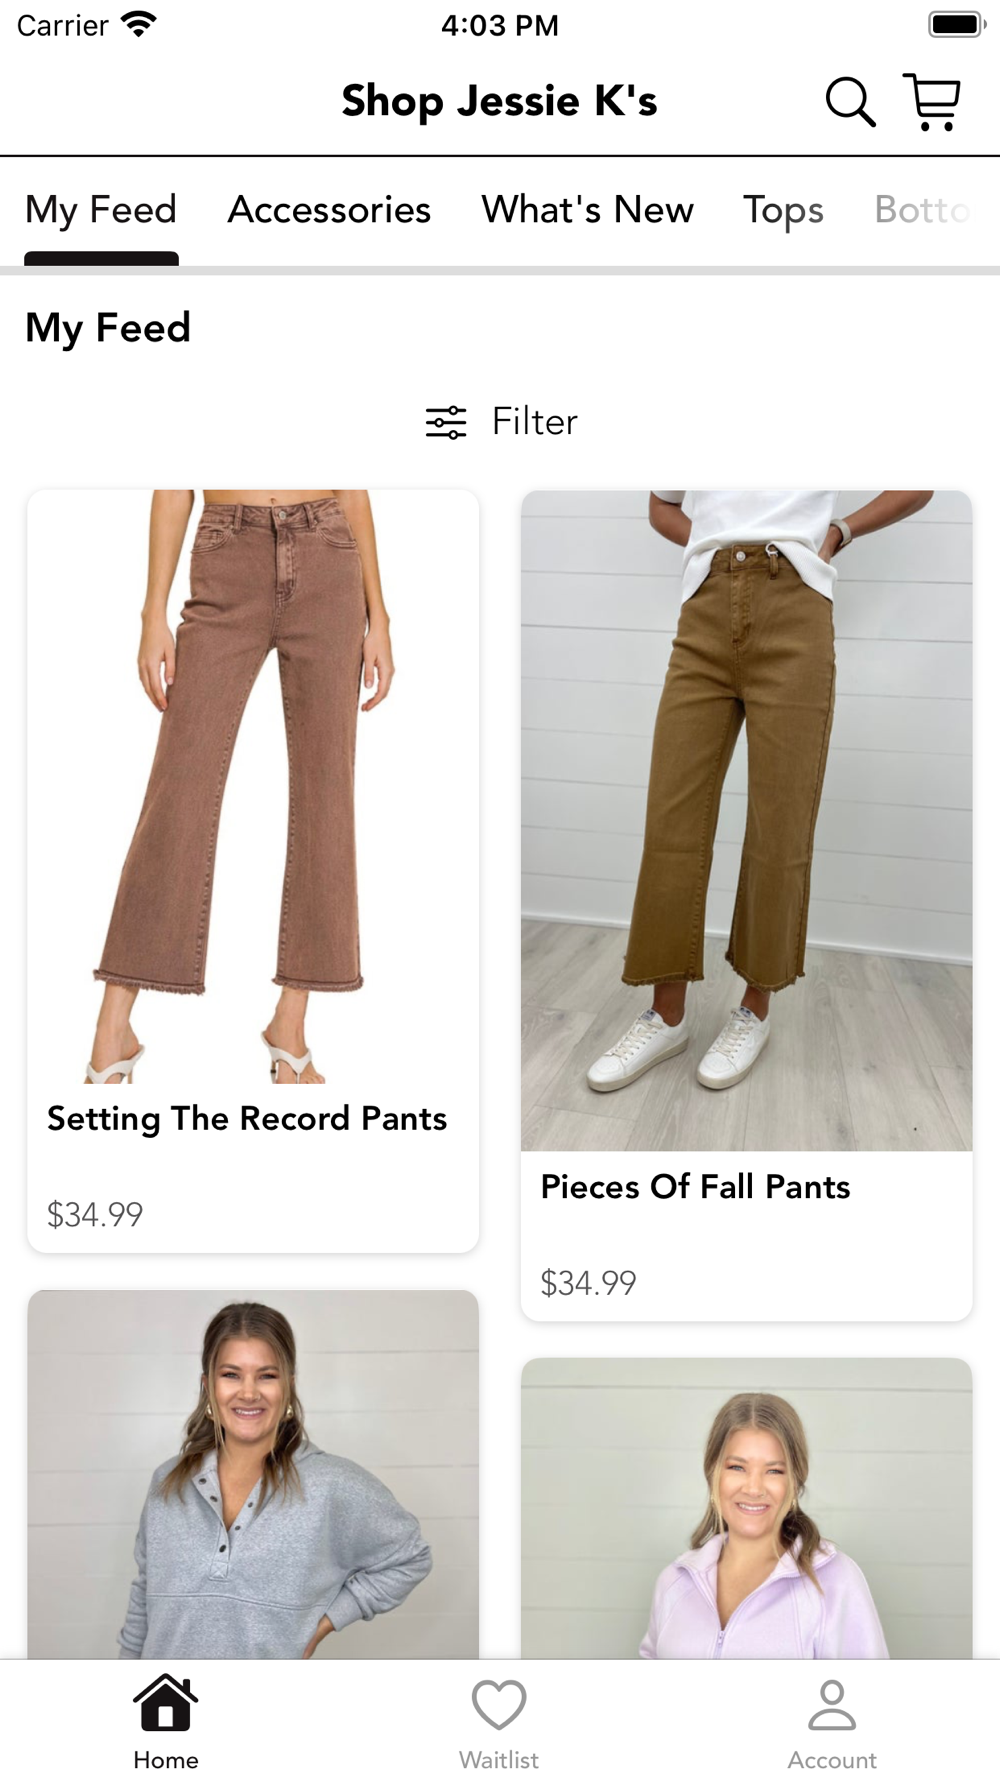The image size is (1000, 1778).
Task: Open Pieces Of Fall Pants title
Action: coord(696,1187)
